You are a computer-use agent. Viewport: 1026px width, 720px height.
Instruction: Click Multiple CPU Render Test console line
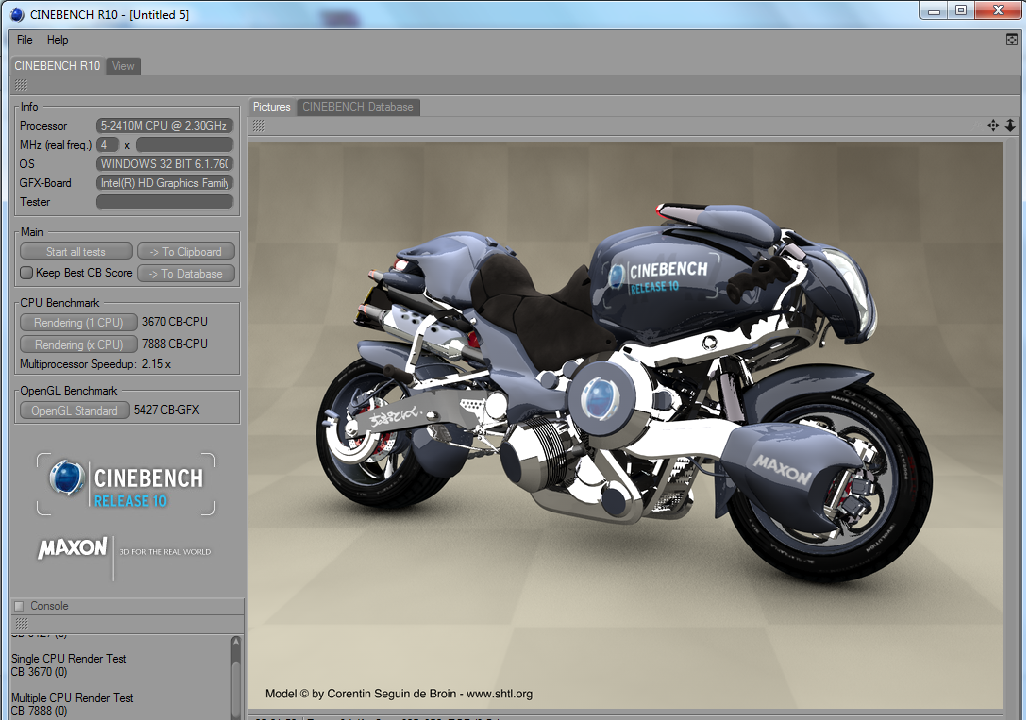coord(72,698)
